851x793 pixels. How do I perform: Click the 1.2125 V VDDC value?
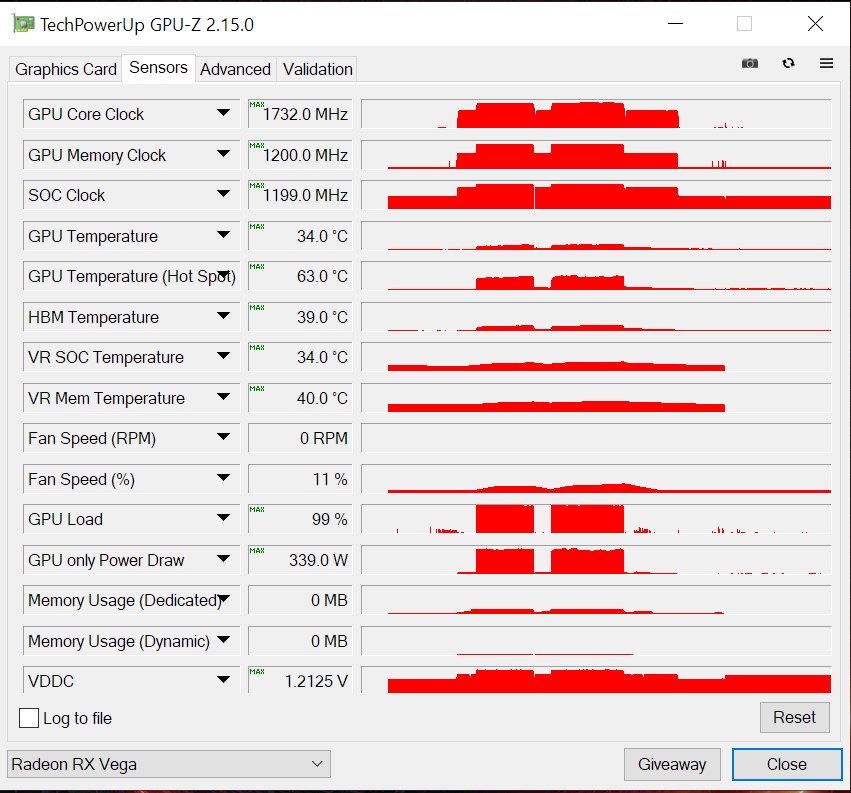(300, 681)
